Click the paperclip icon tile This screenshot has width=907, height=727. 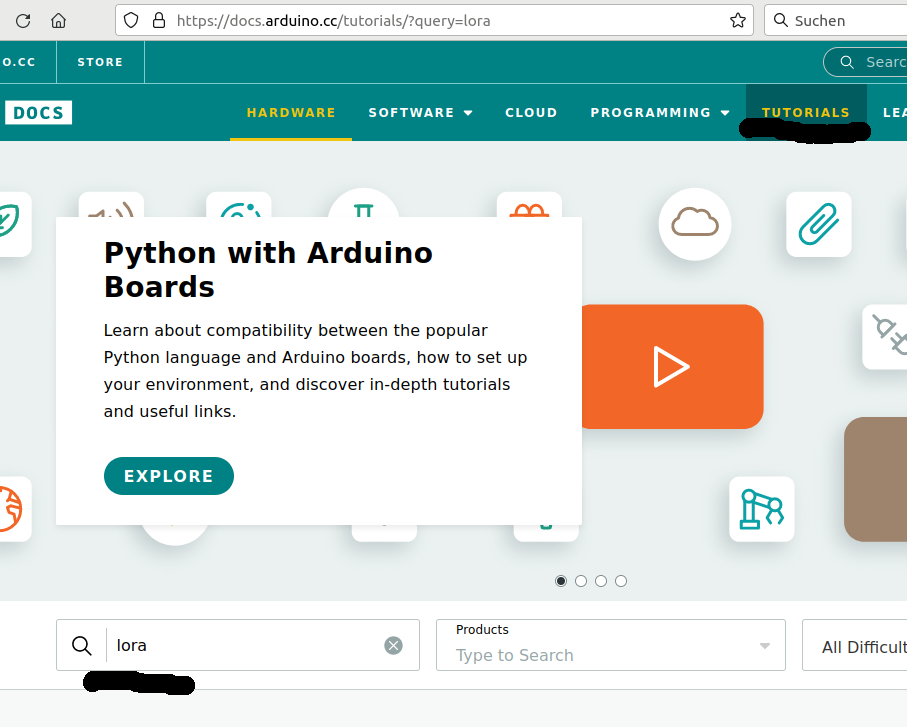818,224
